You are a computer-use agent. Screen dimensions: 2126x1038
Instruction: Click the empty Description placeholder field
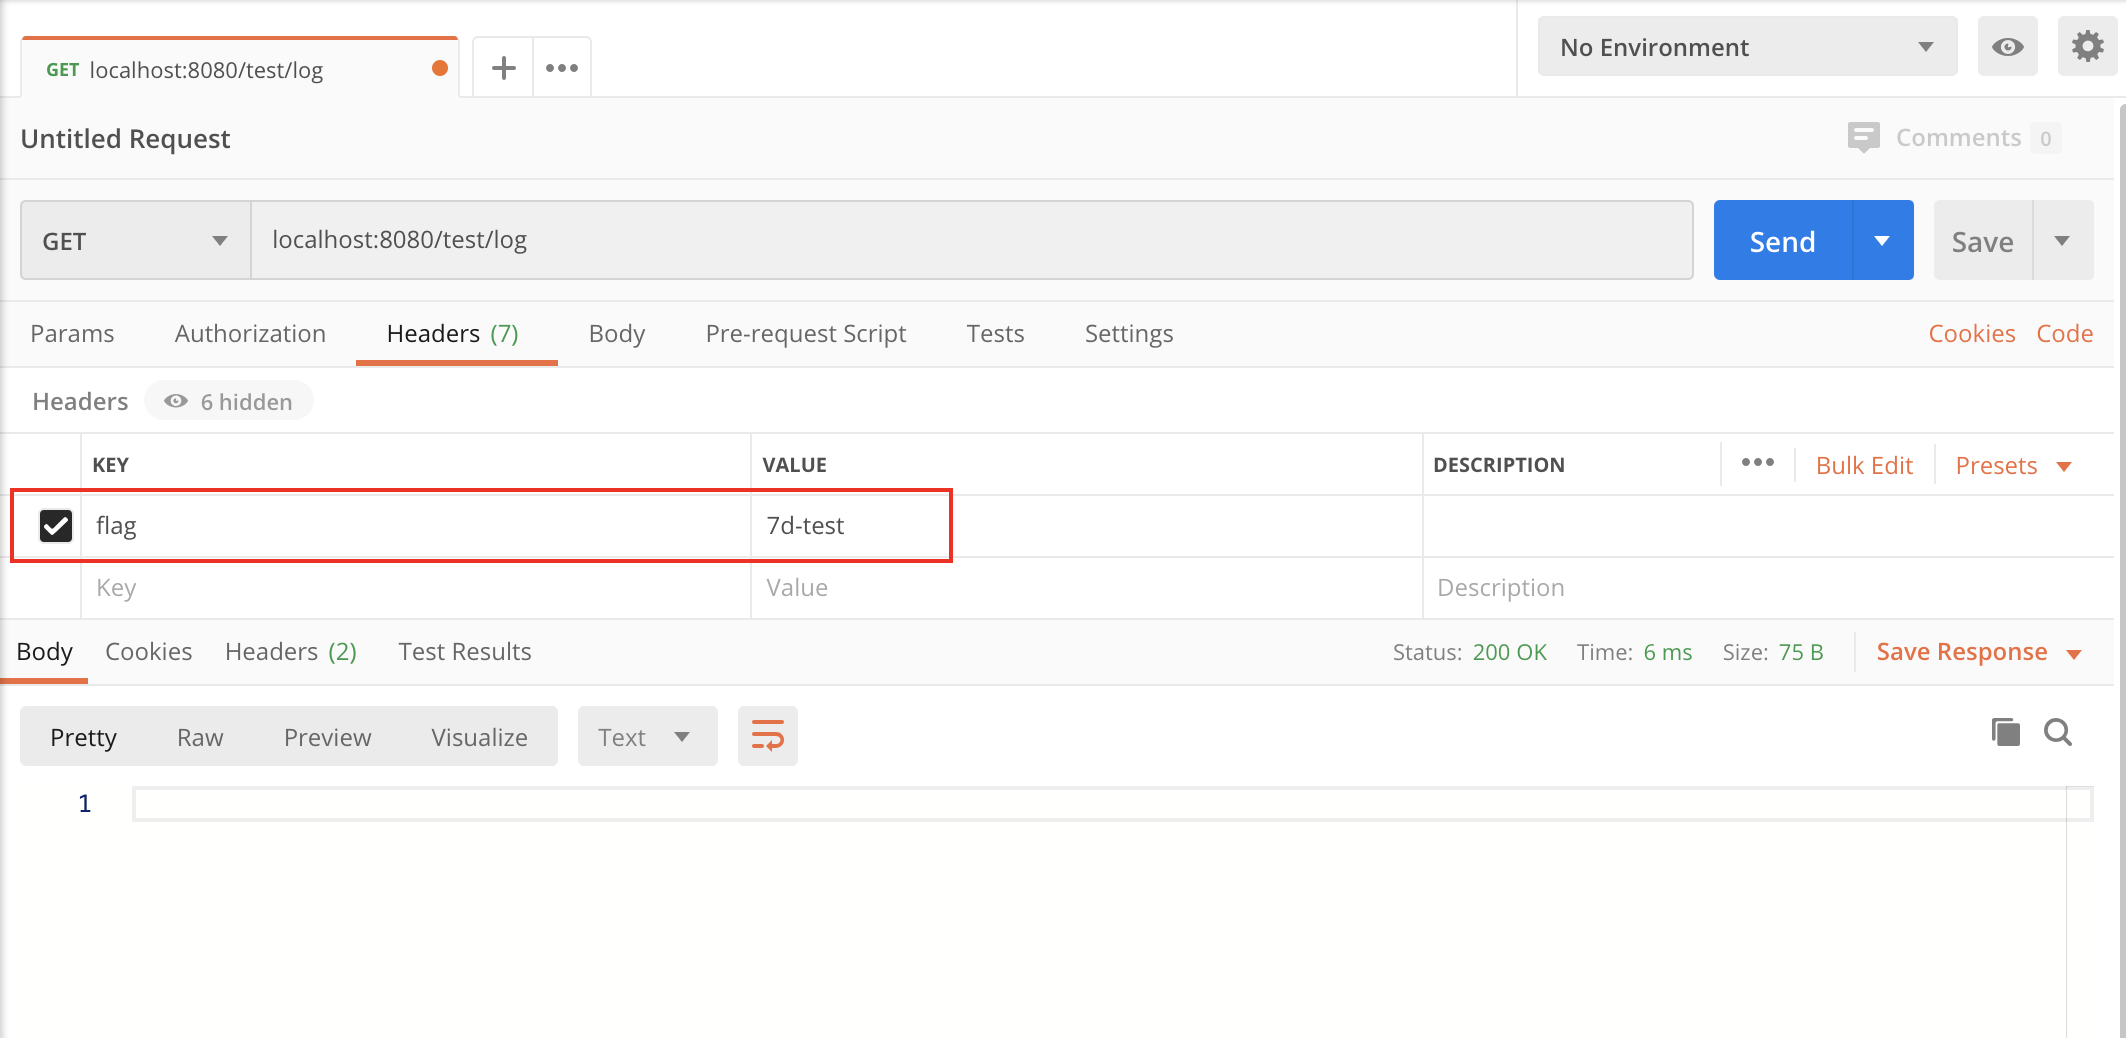1768,587
